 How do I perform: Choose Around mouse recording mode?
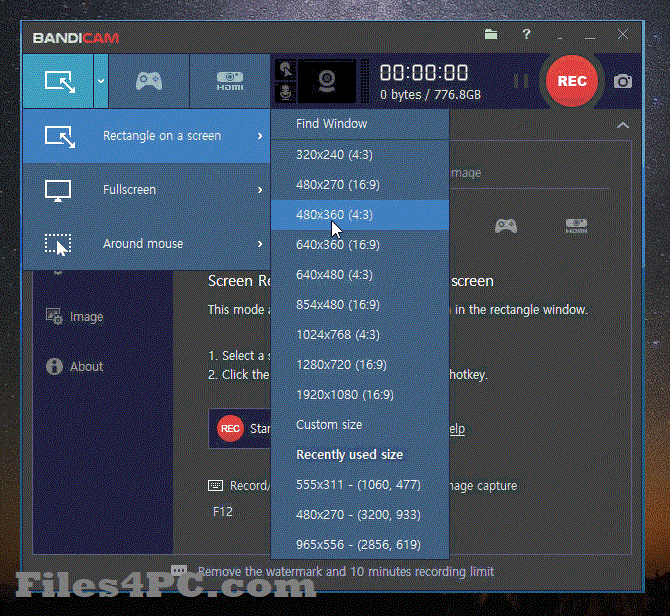(147, 243)
